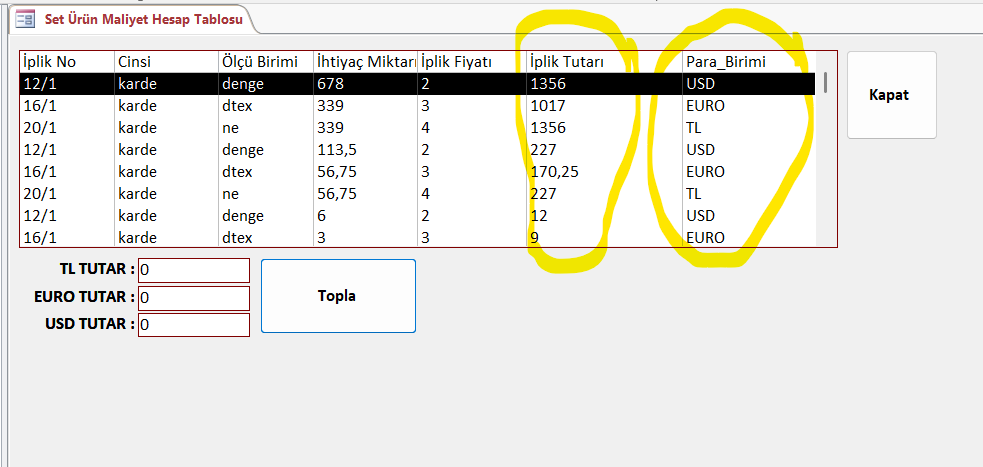
Task: Click into the EURO TUTAR field
Action: (x=193, y=297)
